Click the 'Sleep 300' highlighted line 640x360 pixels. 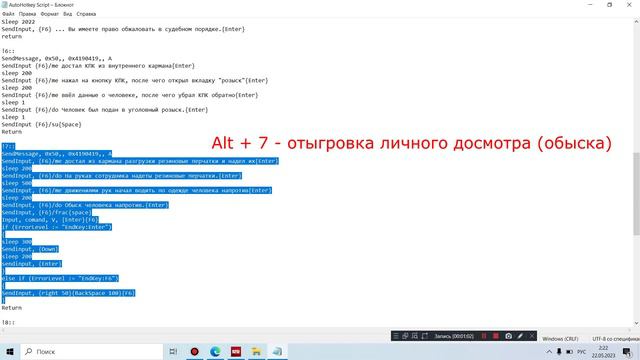coord(17,242)
